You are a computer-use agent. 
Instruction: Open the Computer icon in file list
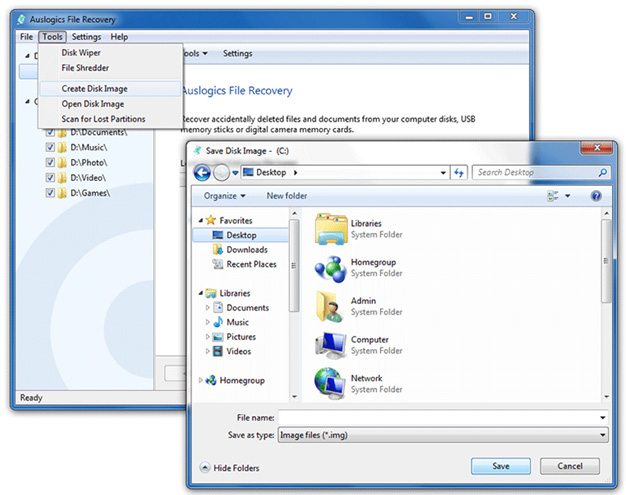pyautogui.click(x=330, y=345)
